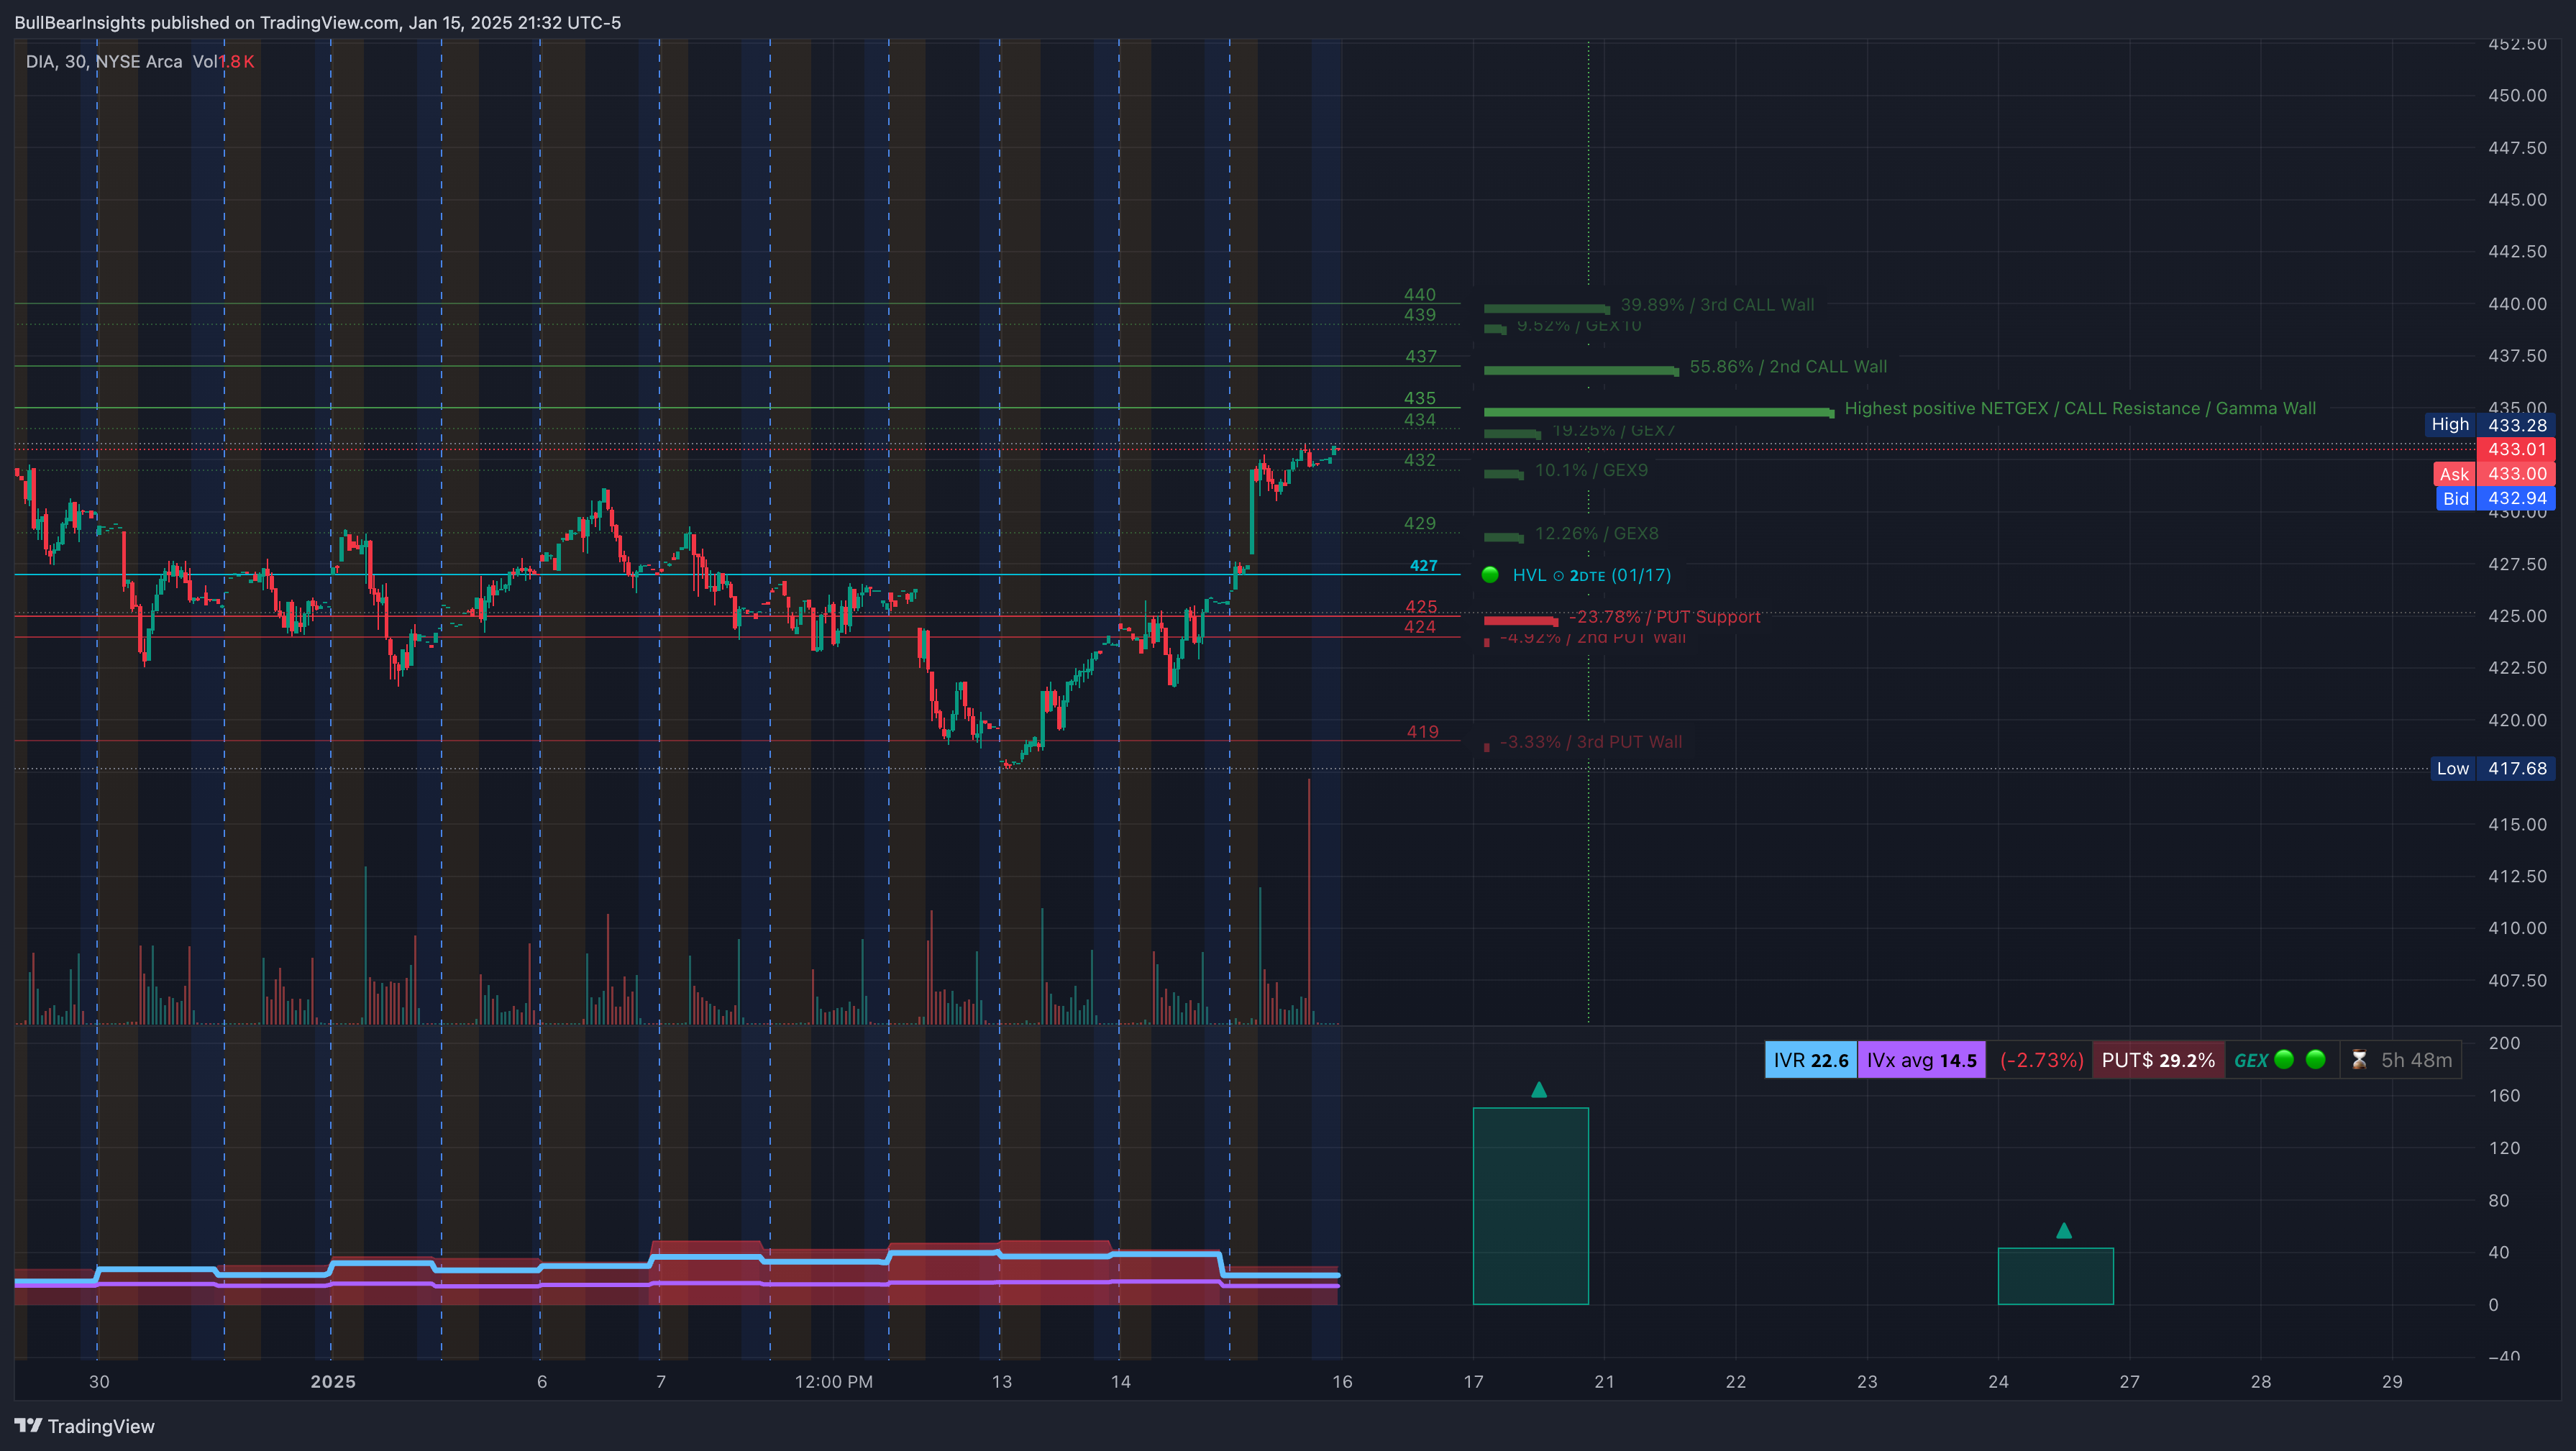Screen dimensions: 2576x1451
Task: Click the red 433.01 last price tag
Action: [x=2516, y=449]
